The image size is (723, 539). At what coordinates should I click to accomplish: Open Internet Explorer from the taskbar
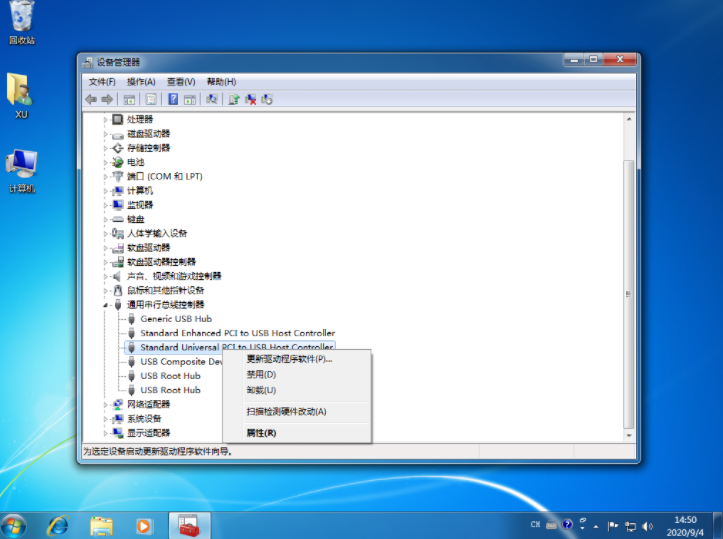(58, 524)
